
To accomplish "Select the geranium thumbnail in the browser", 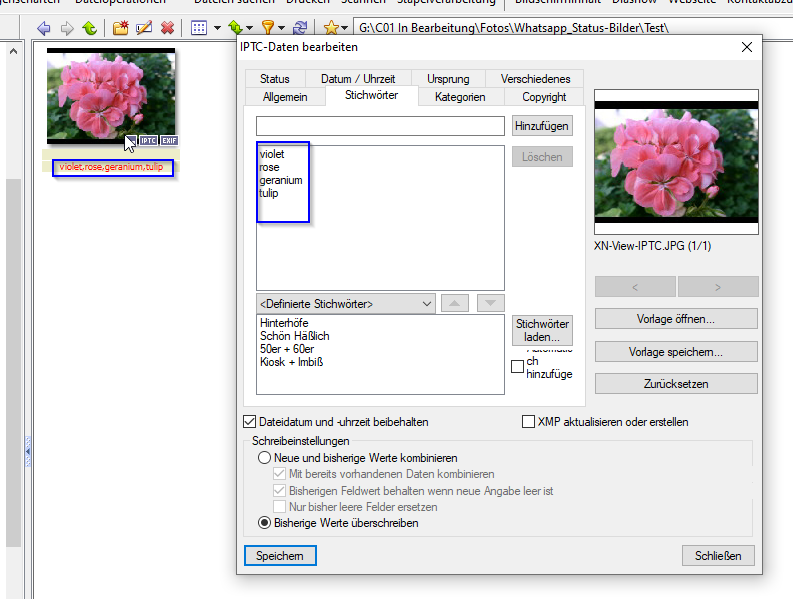I will click(111, 96).
